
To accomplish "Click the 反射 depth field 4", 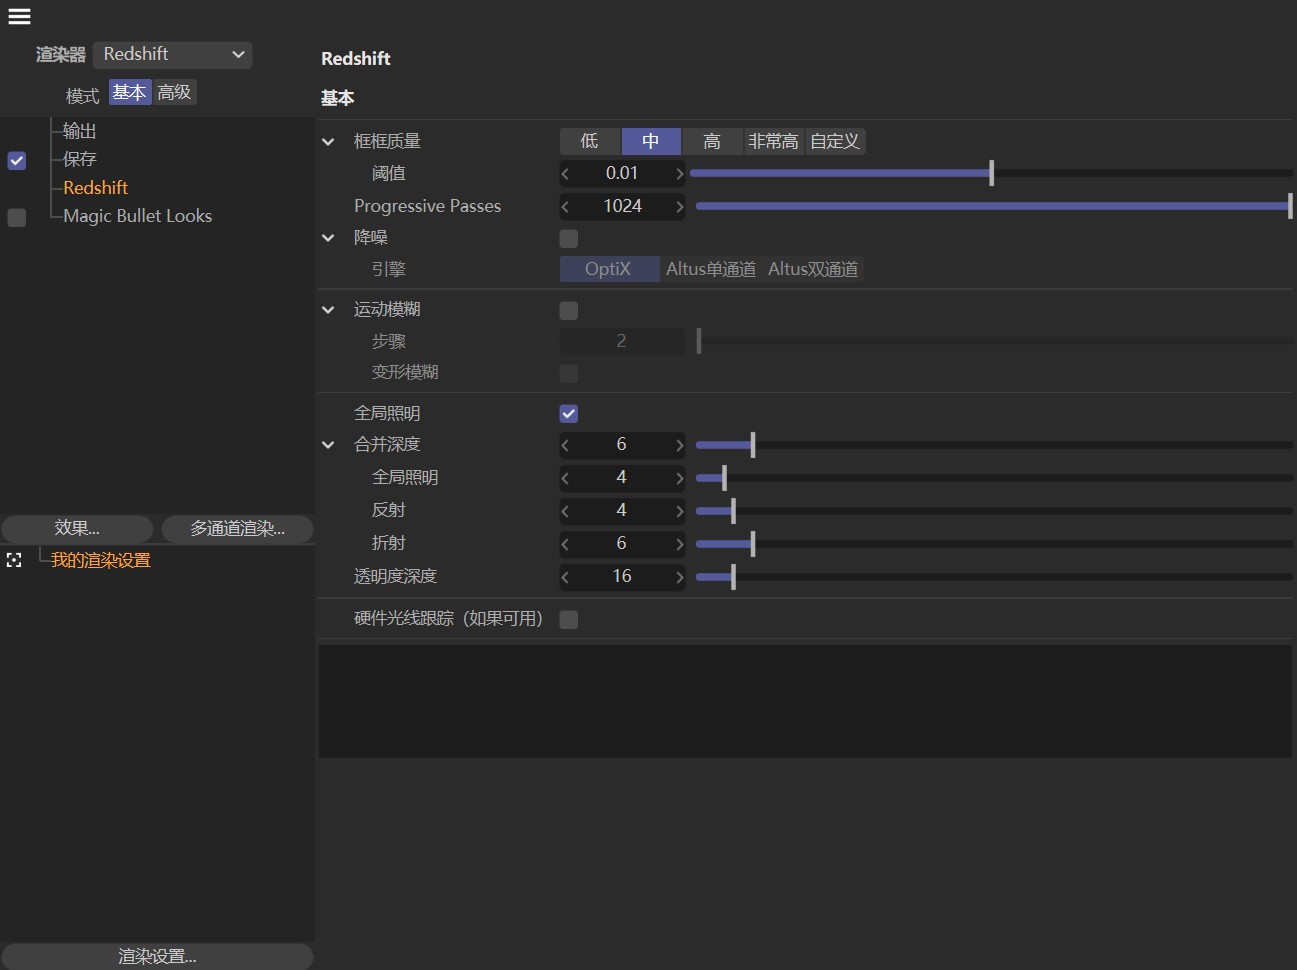I will pyautogui.click(x=622, y=510).
